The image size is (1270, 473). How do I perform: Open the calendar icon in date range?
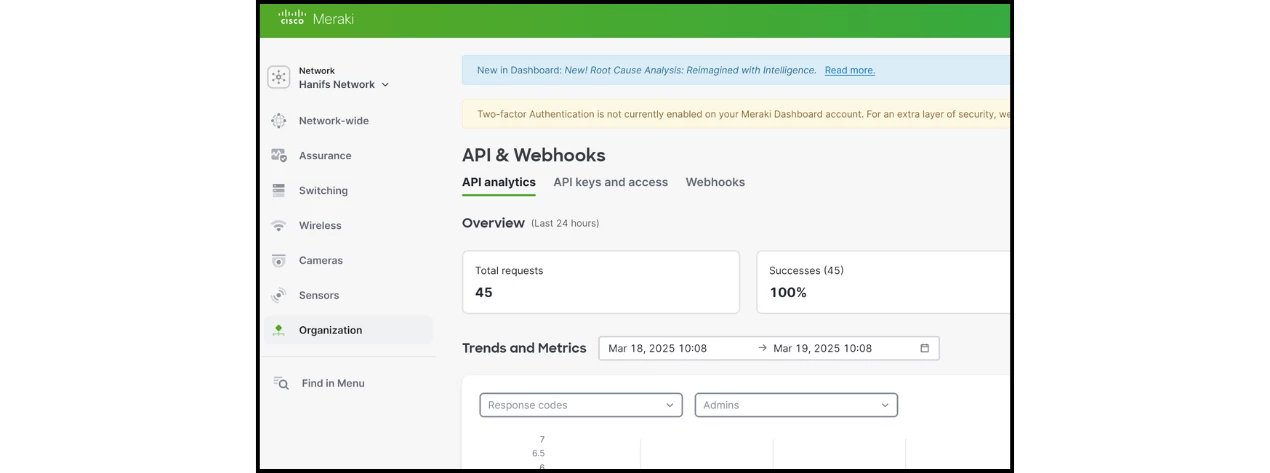[x=924, y=348]
